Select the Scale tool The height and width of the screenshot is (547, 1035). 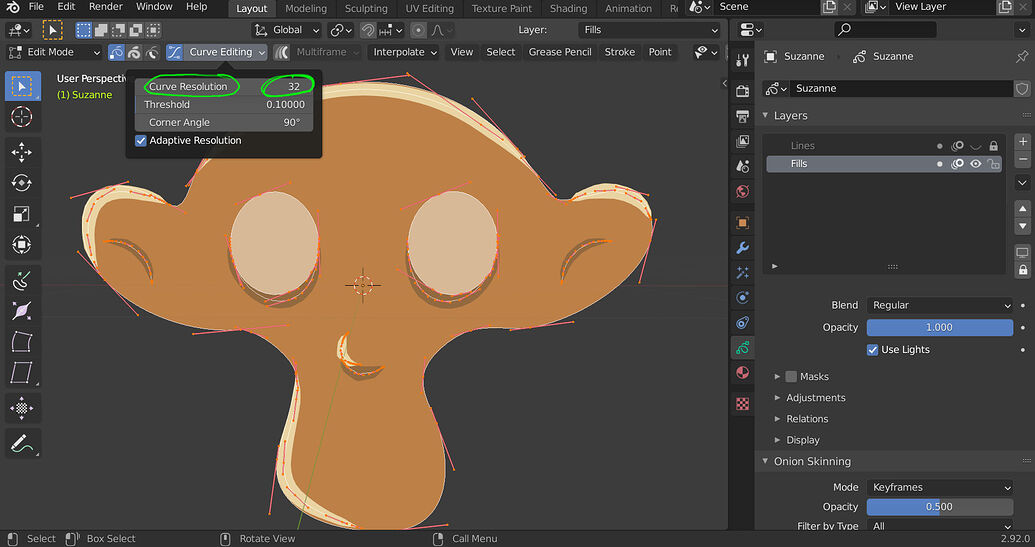pyautogui.click(x=22, y=214)
